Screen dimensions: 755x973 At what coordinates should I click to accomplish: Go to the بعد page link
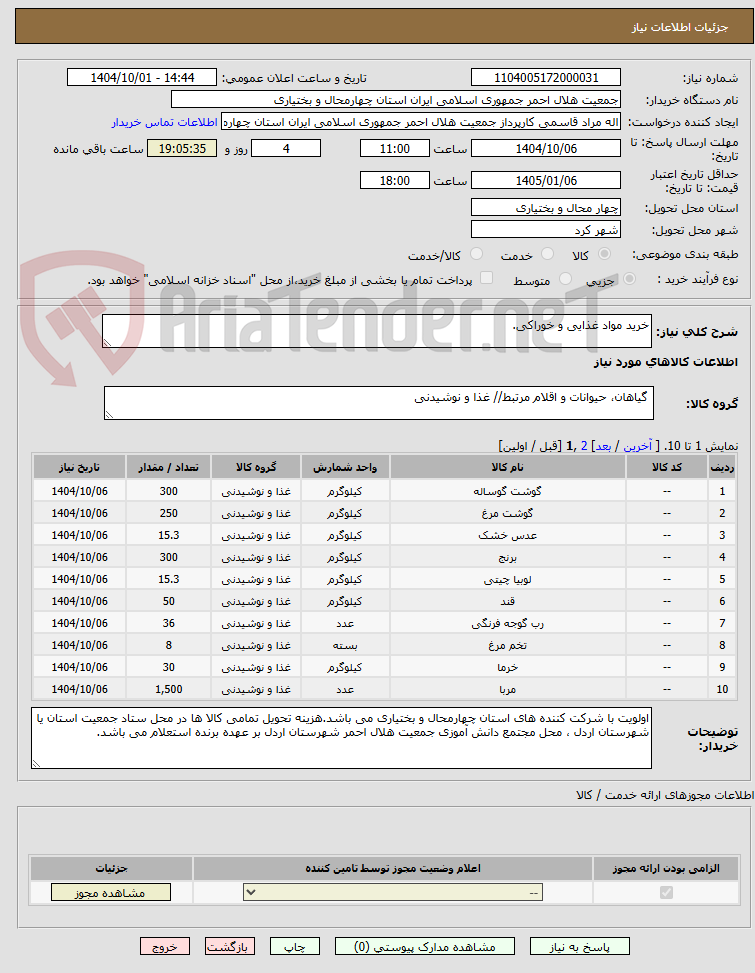tap(603, 446)
